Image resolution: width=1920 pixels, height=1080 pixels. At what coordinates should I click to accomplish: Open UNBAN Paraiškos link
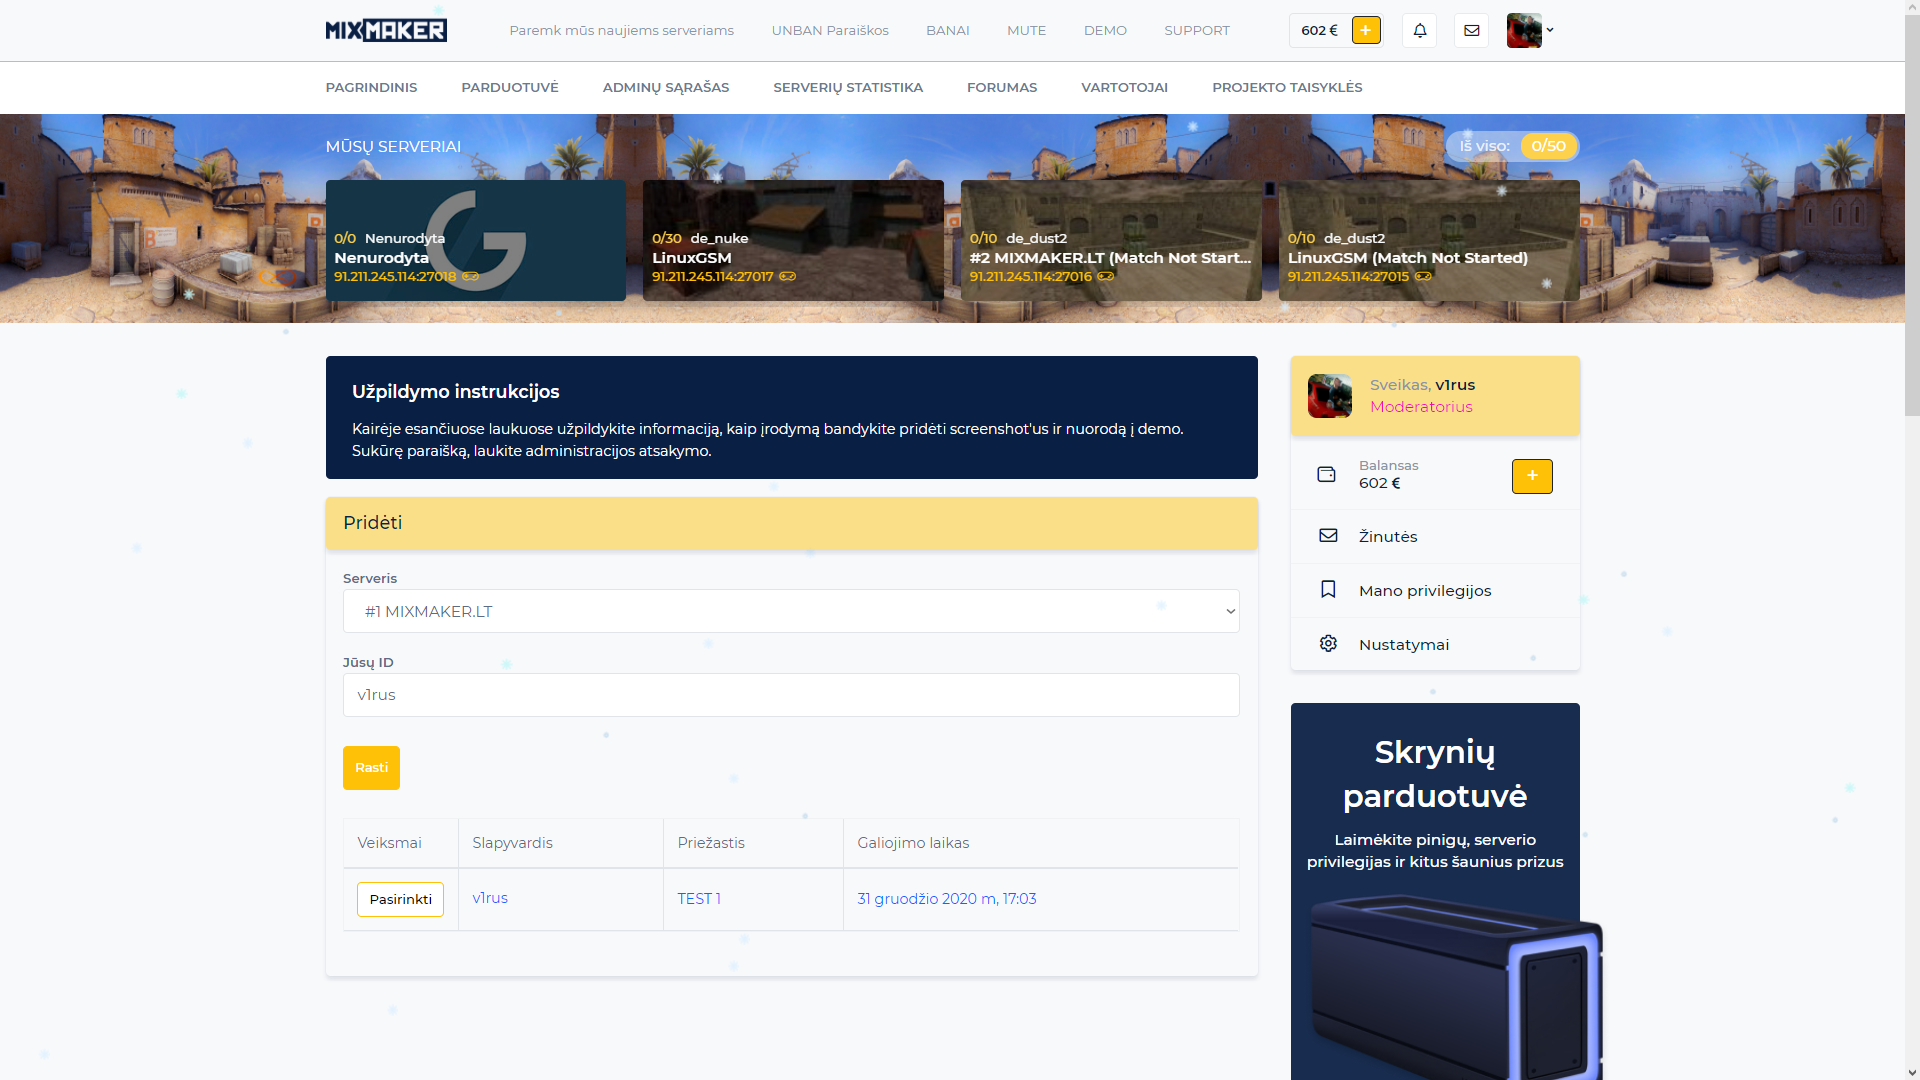pos(830,30)
